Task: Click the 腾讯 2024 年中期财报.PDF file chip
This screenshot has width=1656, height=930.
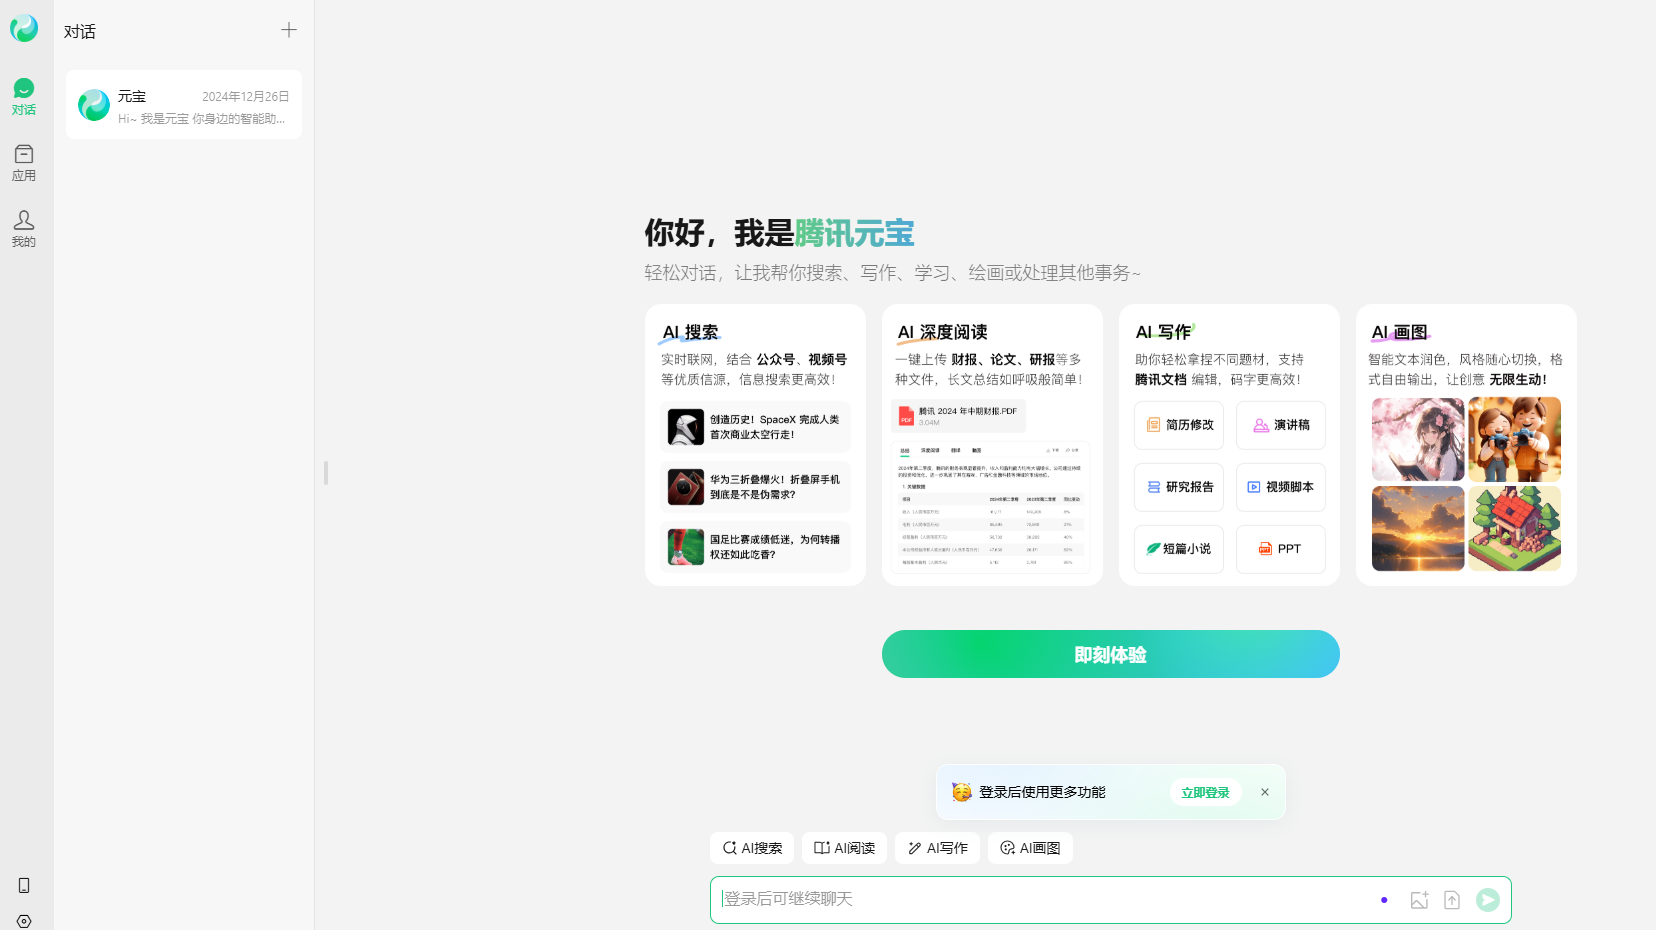Action: pos(959,416)
